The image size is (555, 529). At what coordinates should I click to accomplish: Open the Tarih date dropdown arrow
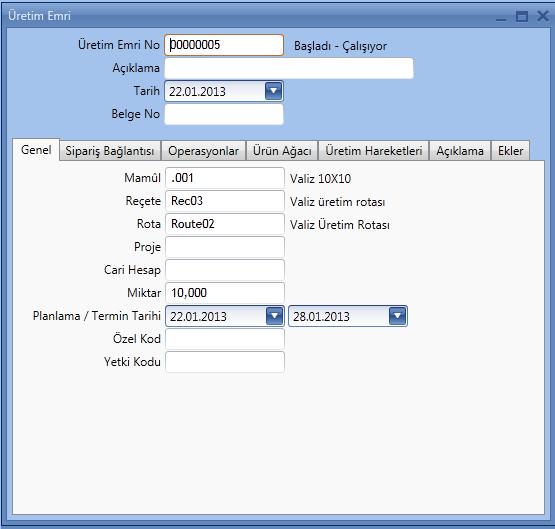(273, 91)
